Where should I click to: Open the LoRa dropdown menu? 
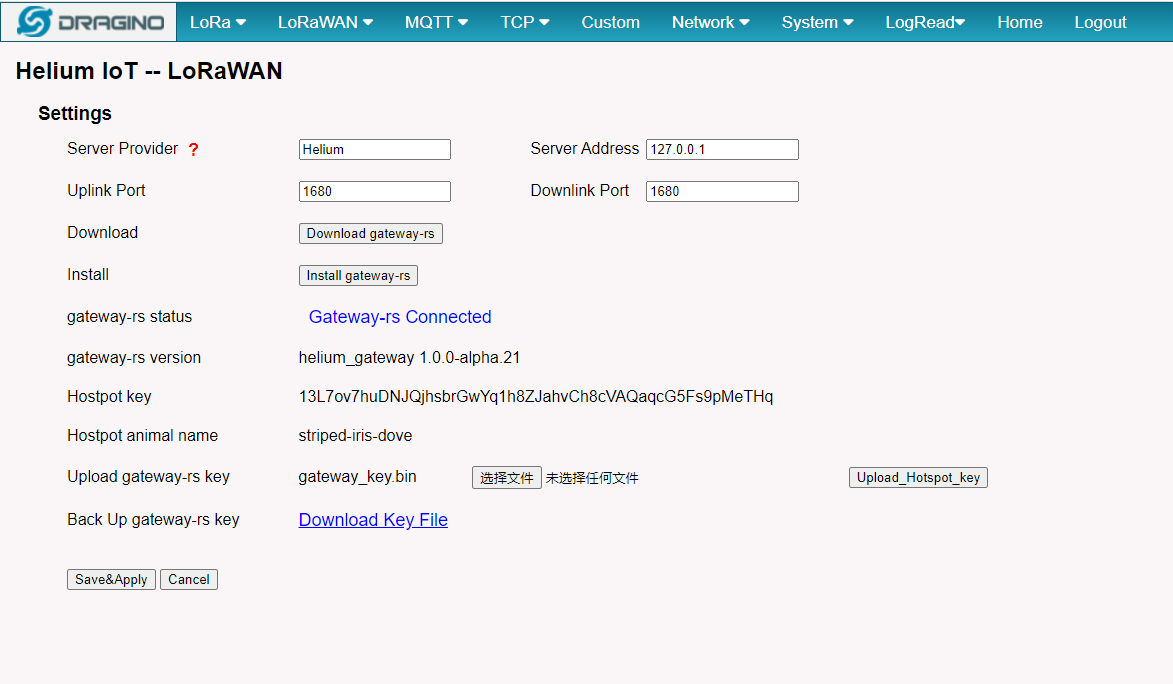[x=218, y=22]
